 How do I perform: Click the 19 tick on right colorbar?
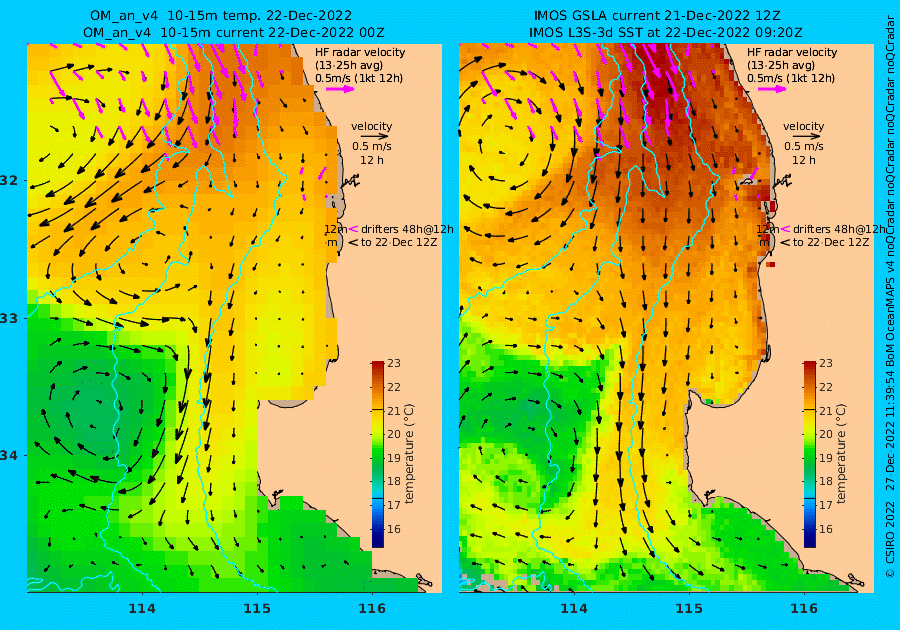[x=825, y=458]
